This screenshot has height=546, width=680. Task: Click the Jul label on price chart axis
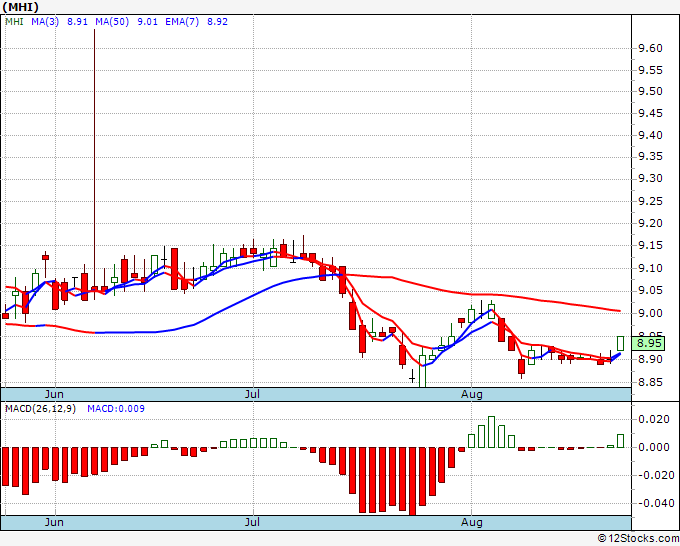coord(252,394)
